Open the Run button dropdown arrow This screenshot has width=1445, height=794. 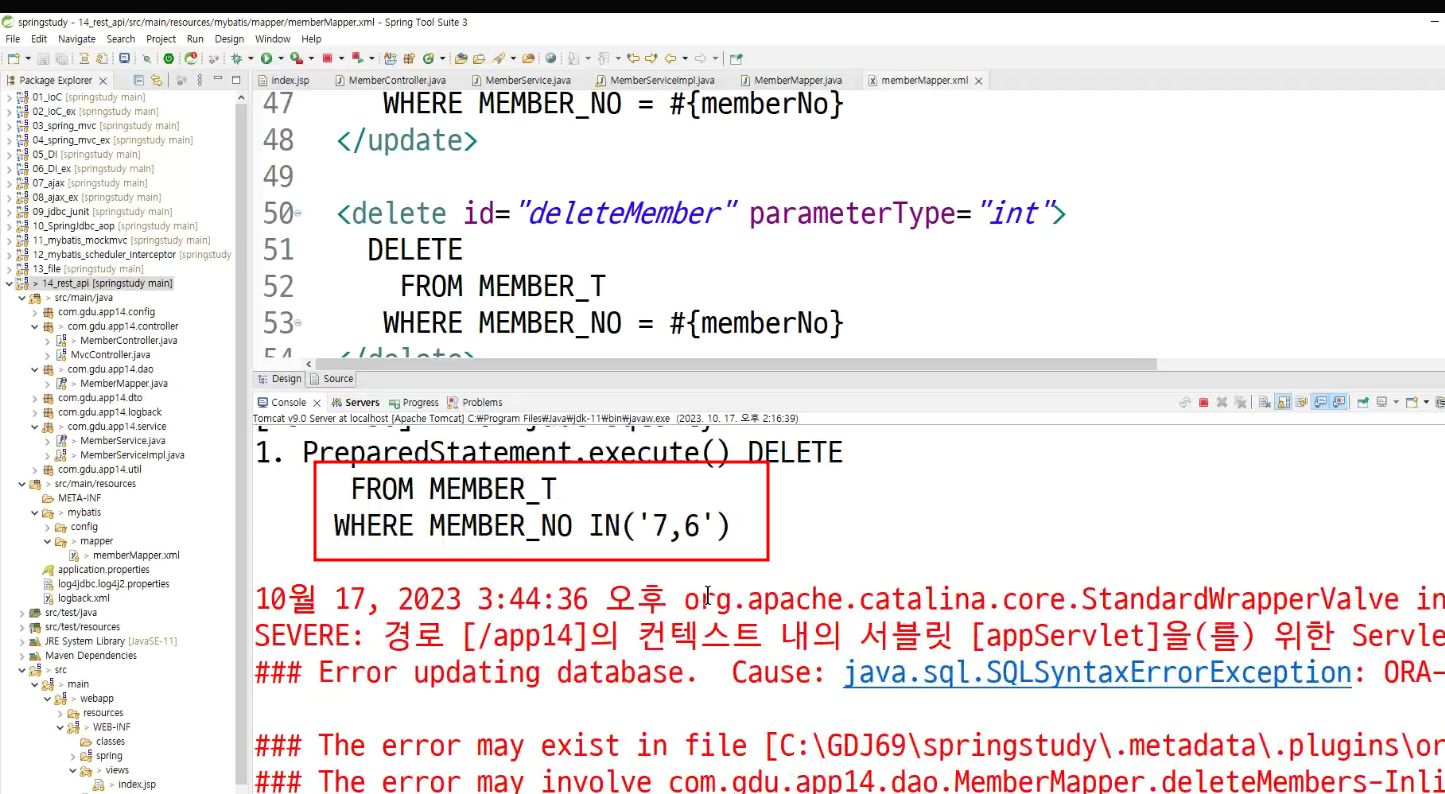pos(280,59)
